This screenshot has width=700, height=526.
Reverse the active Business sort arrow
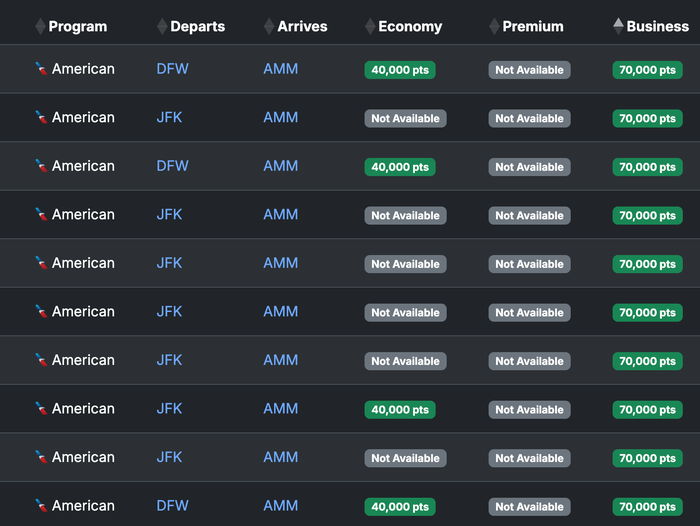point(618,26)
